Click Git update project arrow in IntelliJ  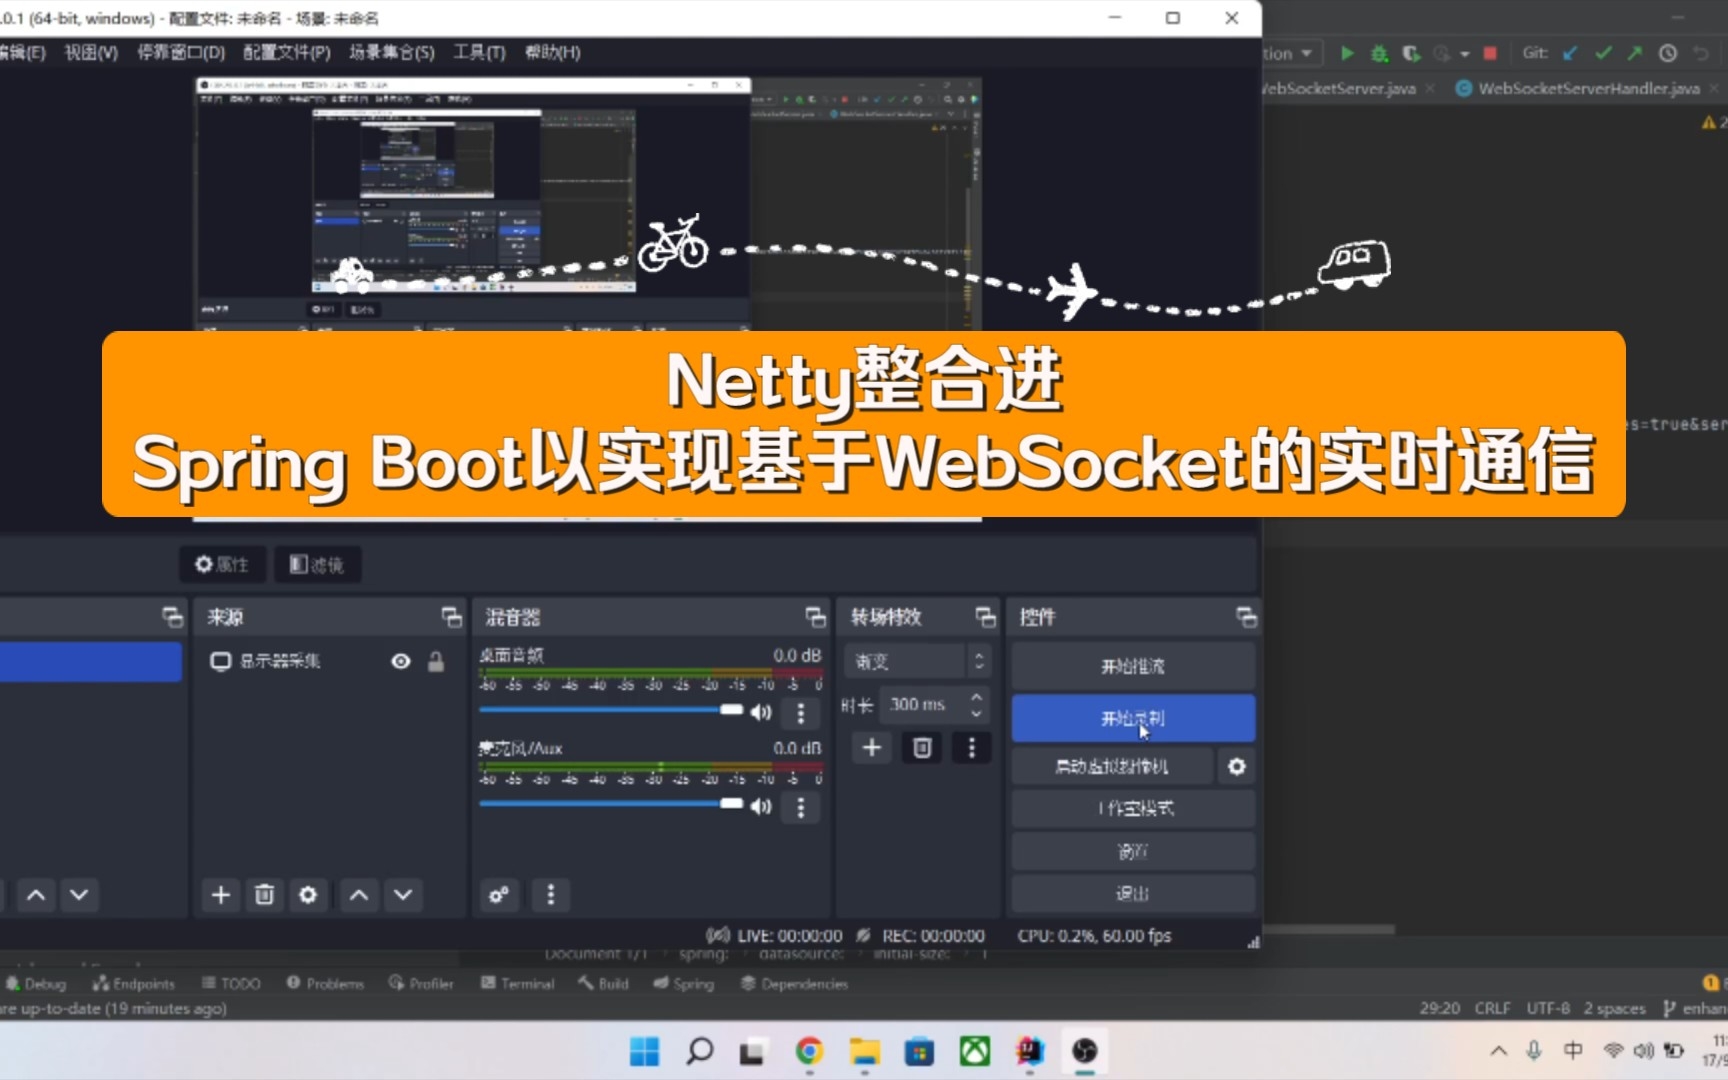[1571, 53]
